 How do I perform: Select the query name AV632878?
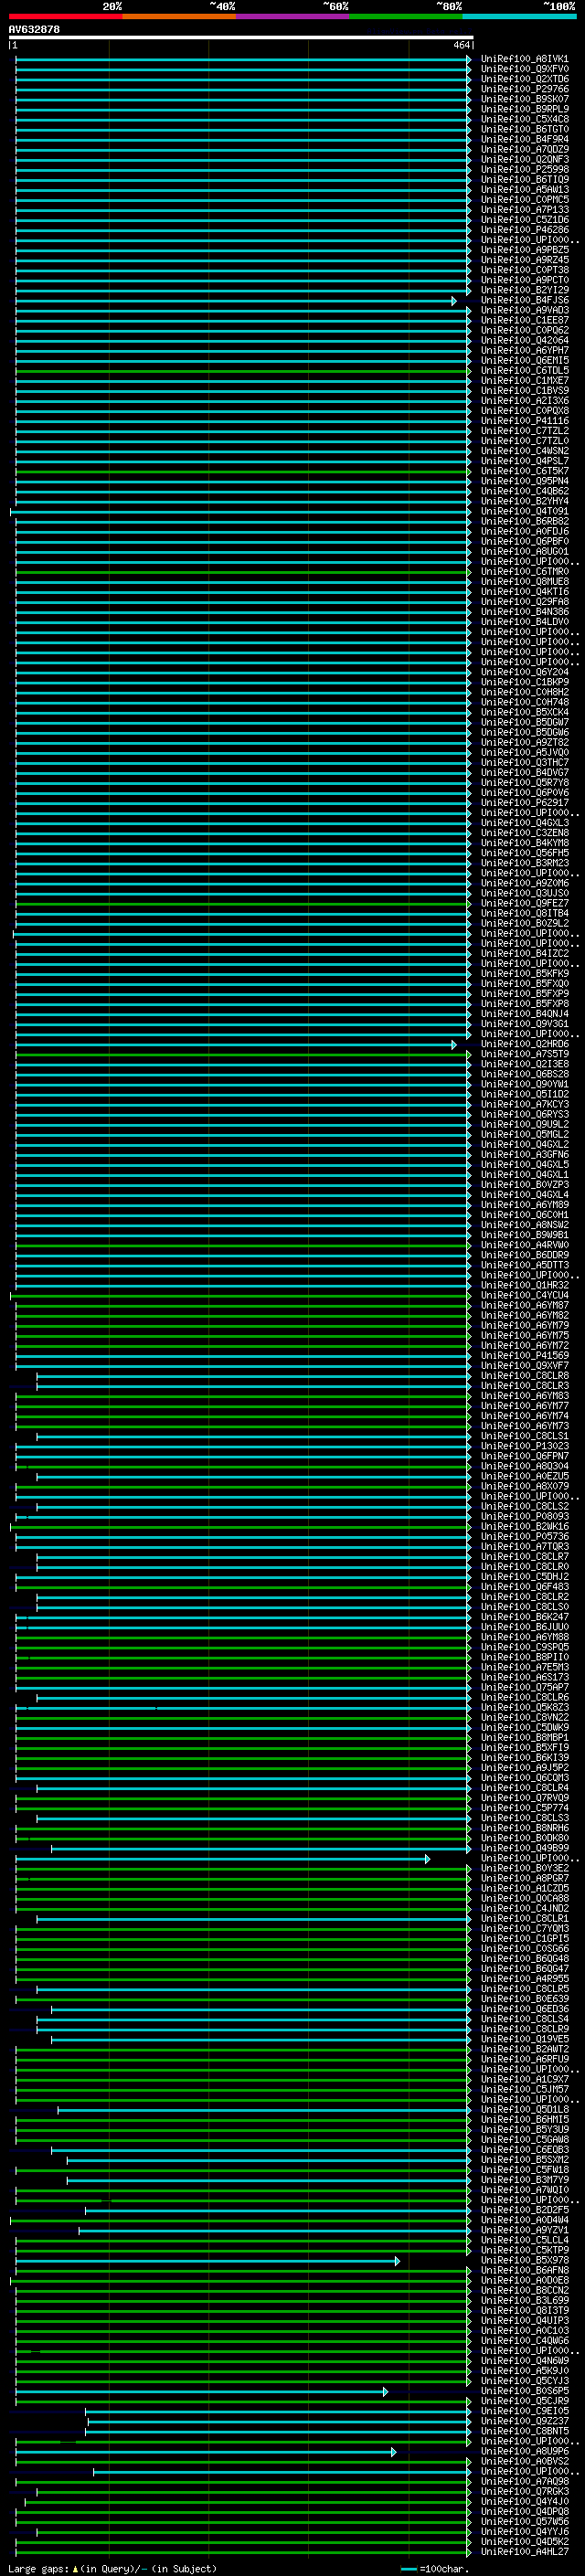34,29
